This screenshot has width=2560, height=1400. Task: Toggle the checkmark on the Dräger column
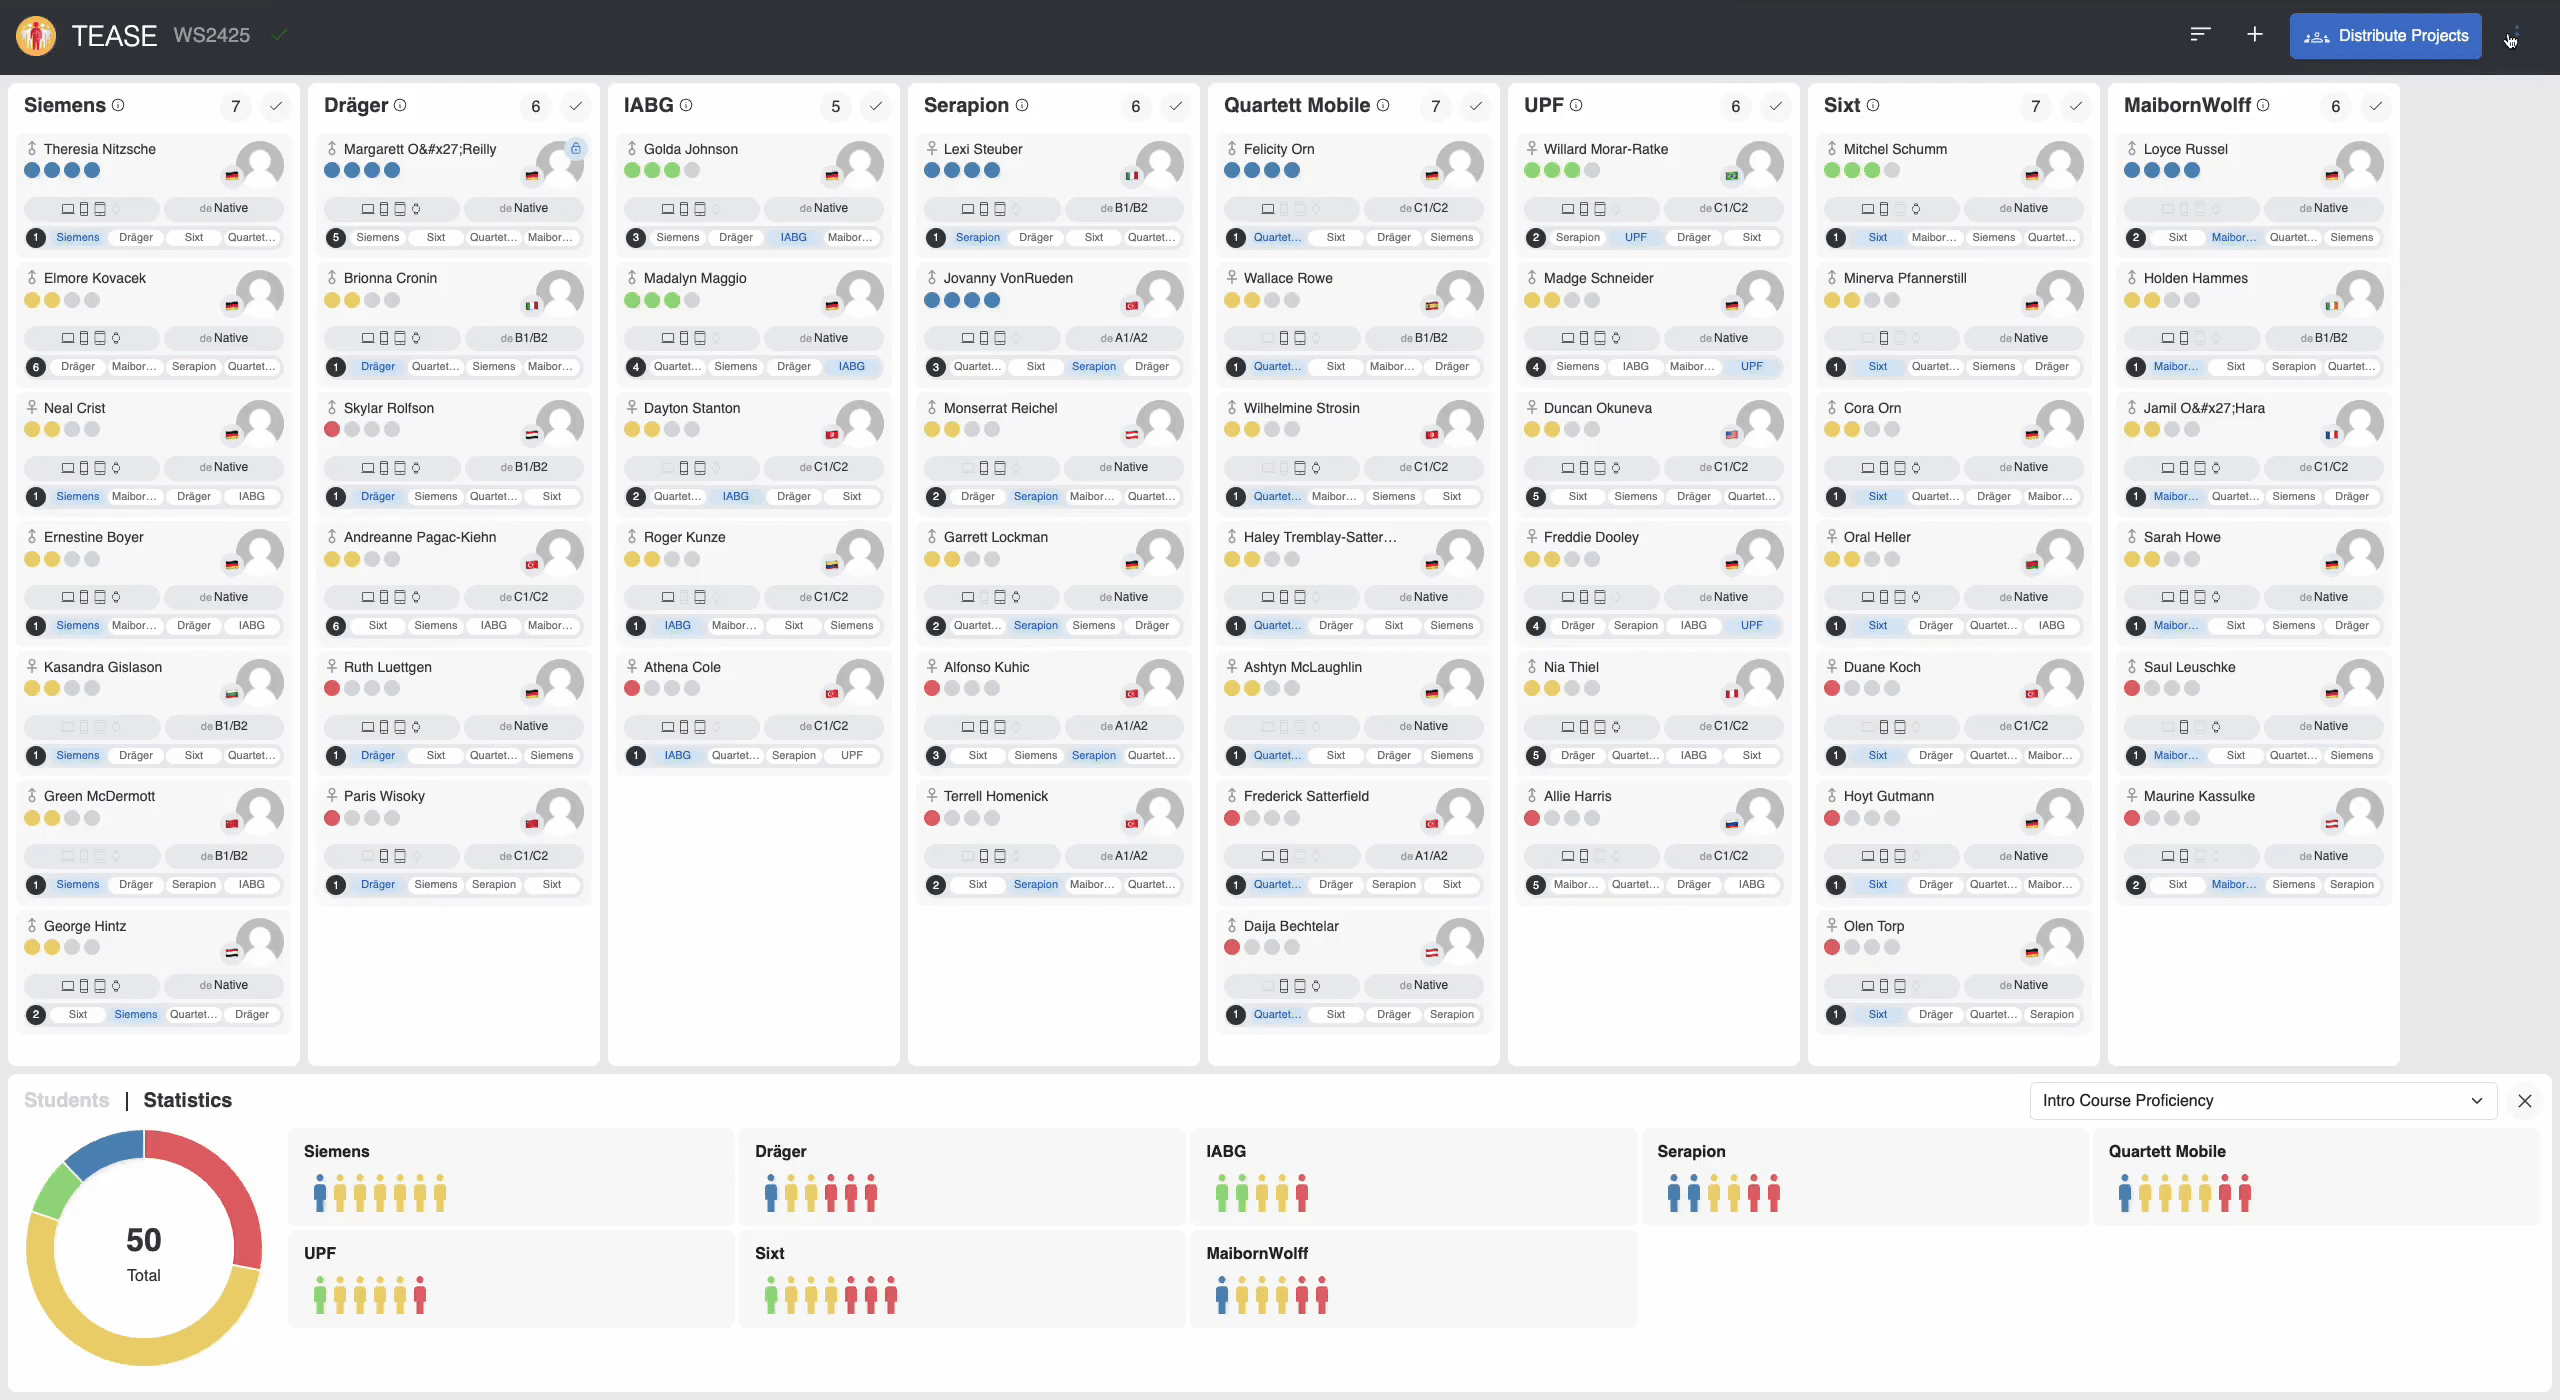(576, 106)
